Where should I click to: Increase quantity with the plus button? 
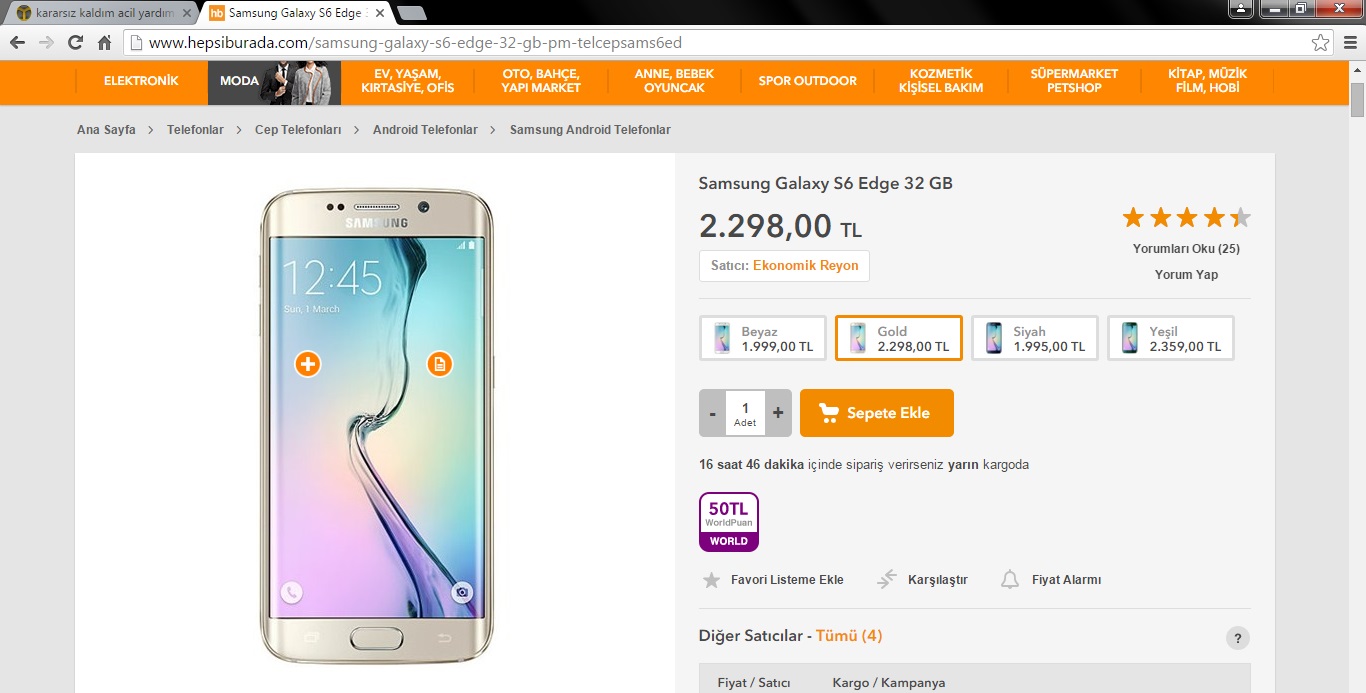[778, 413]
